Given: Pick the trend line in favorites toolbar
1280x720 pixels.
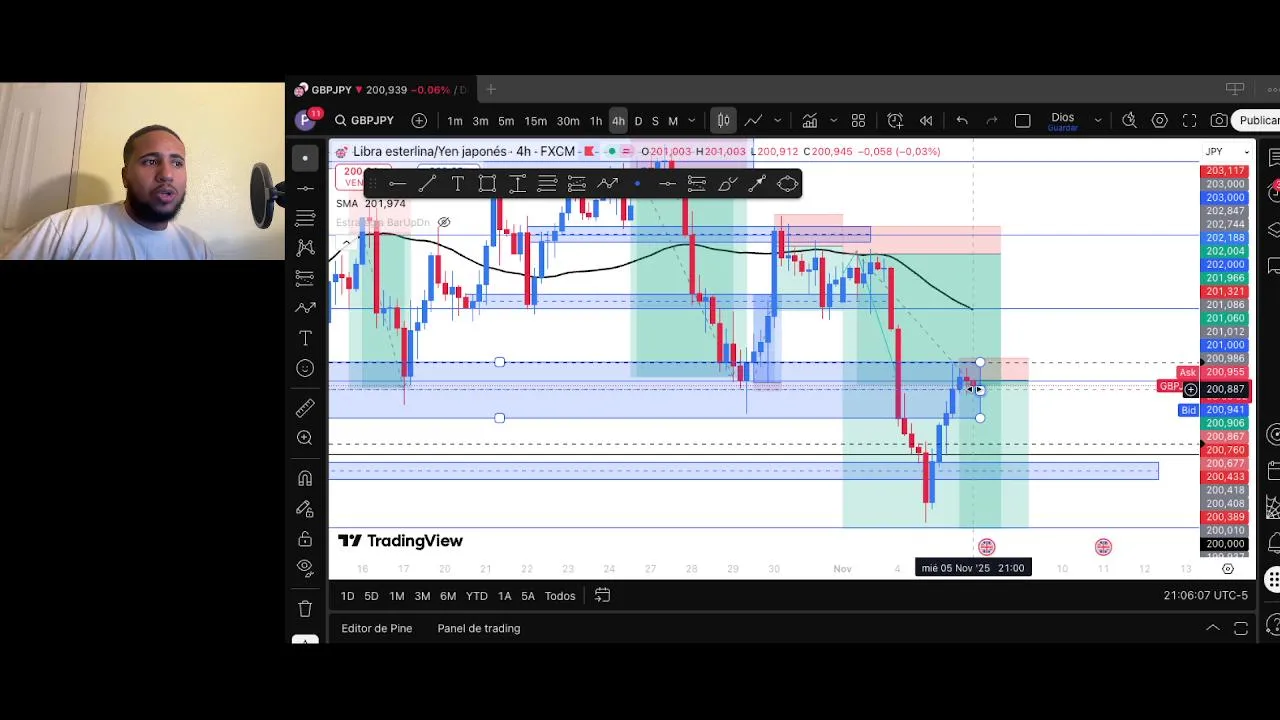Looking at the screenshot, I should coord(427,183).
